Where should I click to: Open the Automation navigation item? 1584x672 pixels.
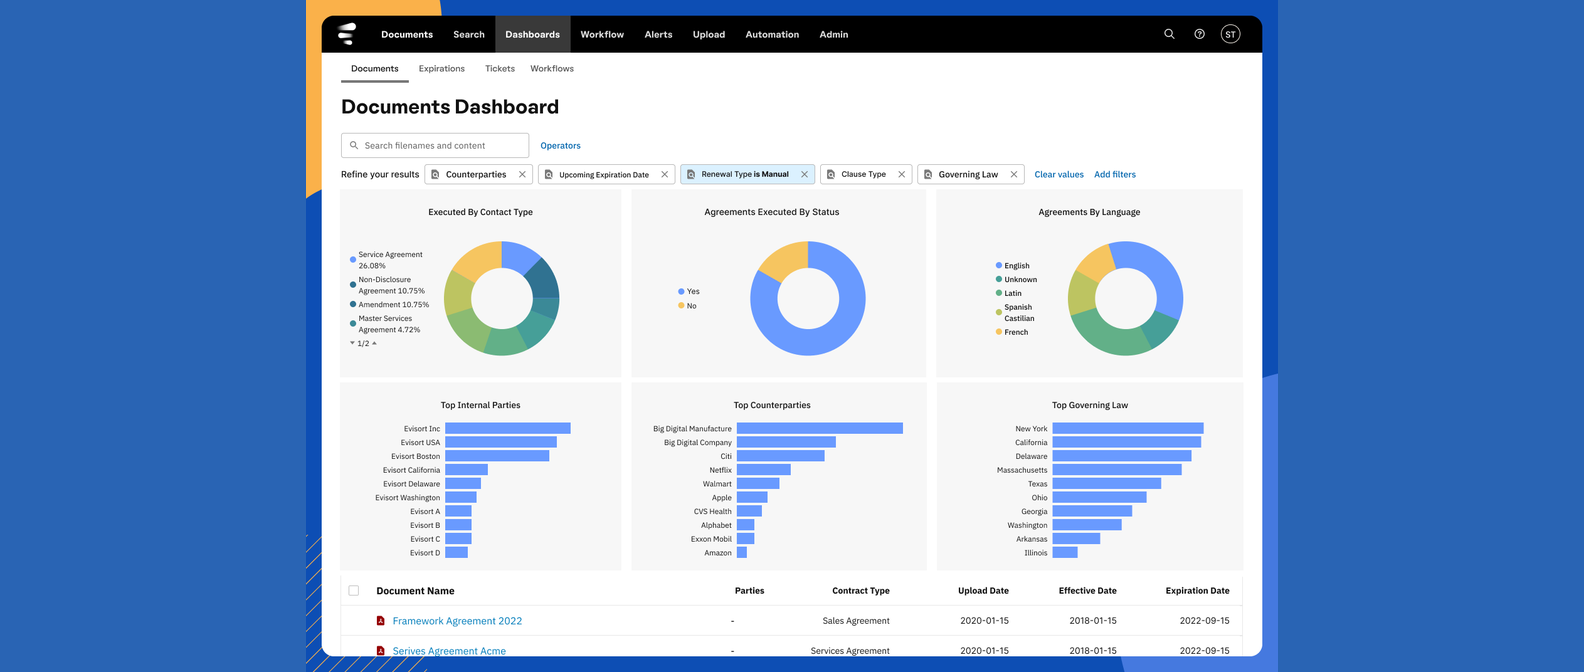coord(772,34)
